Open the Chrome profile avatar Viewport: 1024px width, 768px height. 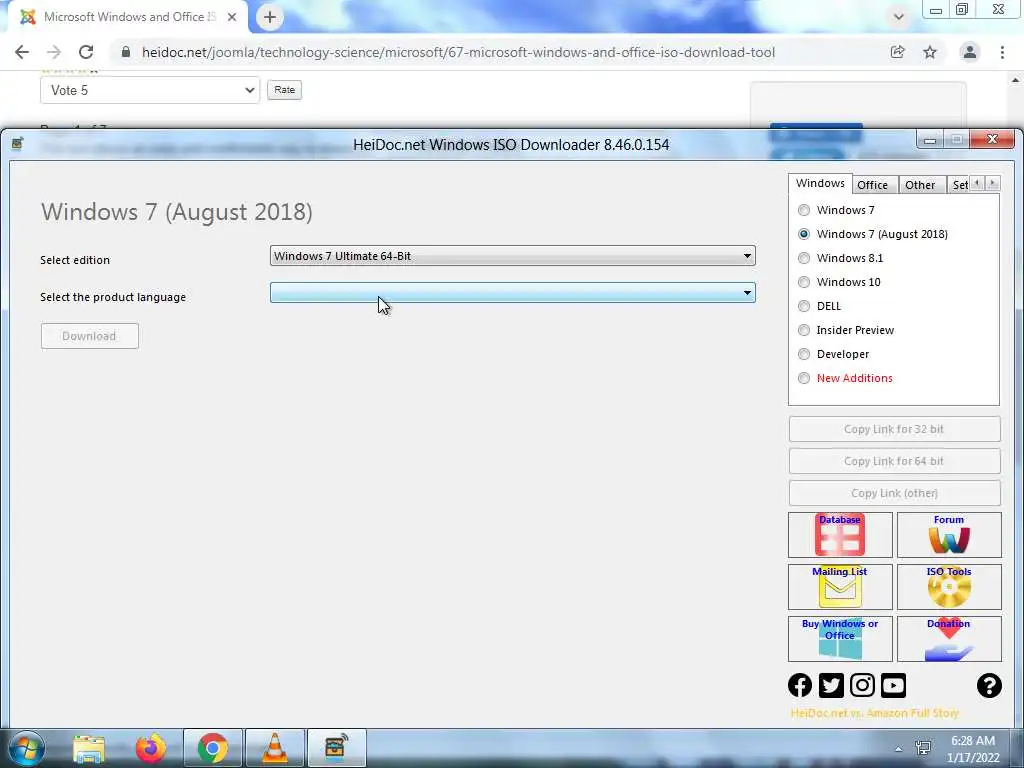pos(970,52)
